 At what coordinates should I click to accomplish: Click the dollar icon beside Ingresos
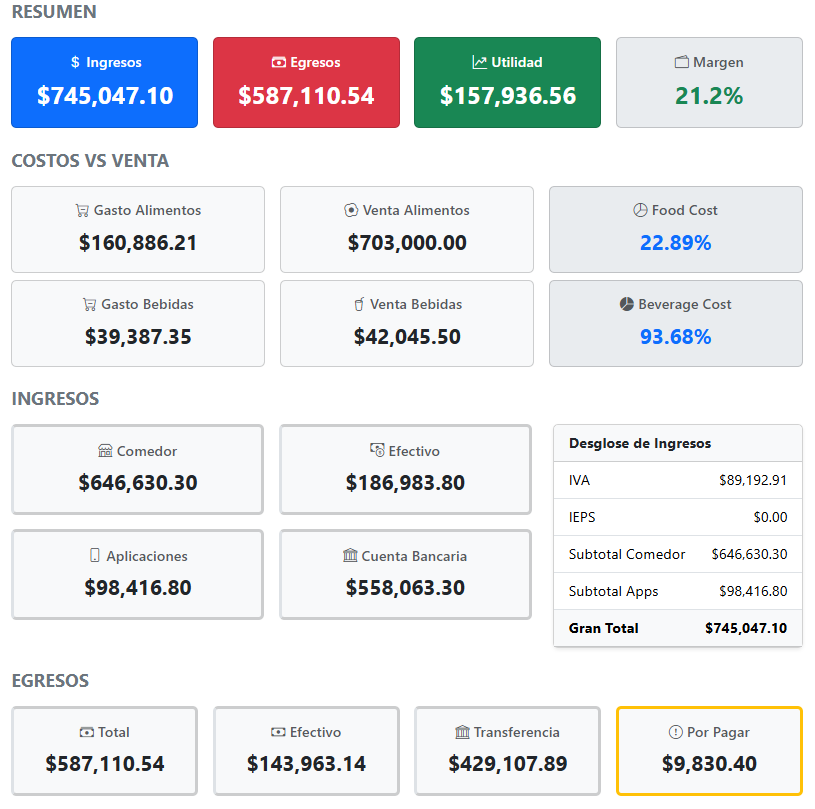[75, 62]
